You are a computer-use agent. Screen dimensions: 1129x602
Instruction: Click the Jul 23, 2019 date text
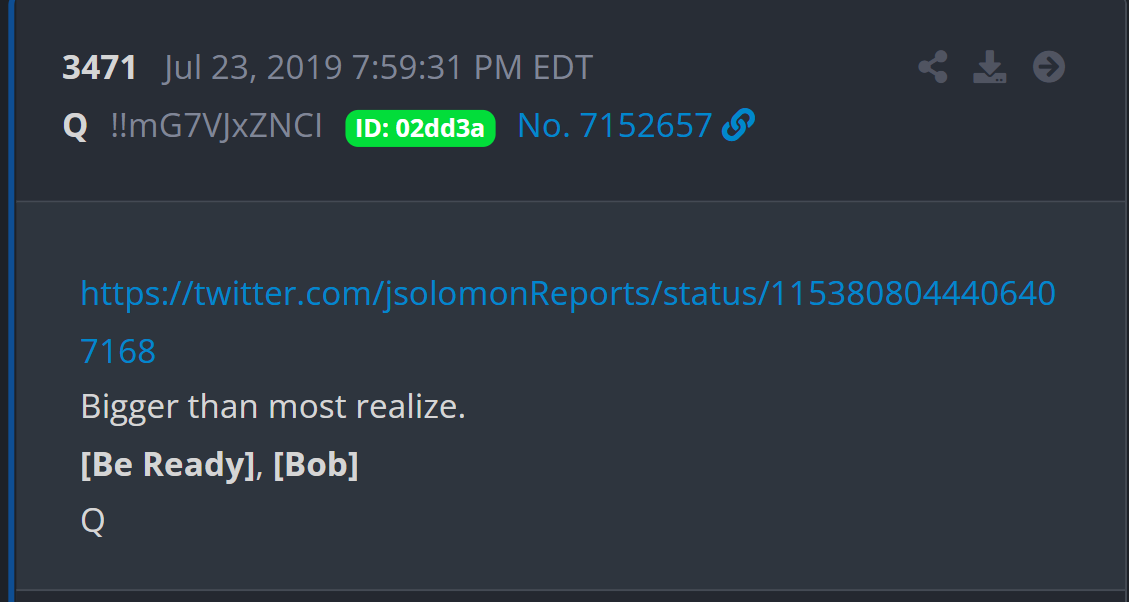(253, 68)
